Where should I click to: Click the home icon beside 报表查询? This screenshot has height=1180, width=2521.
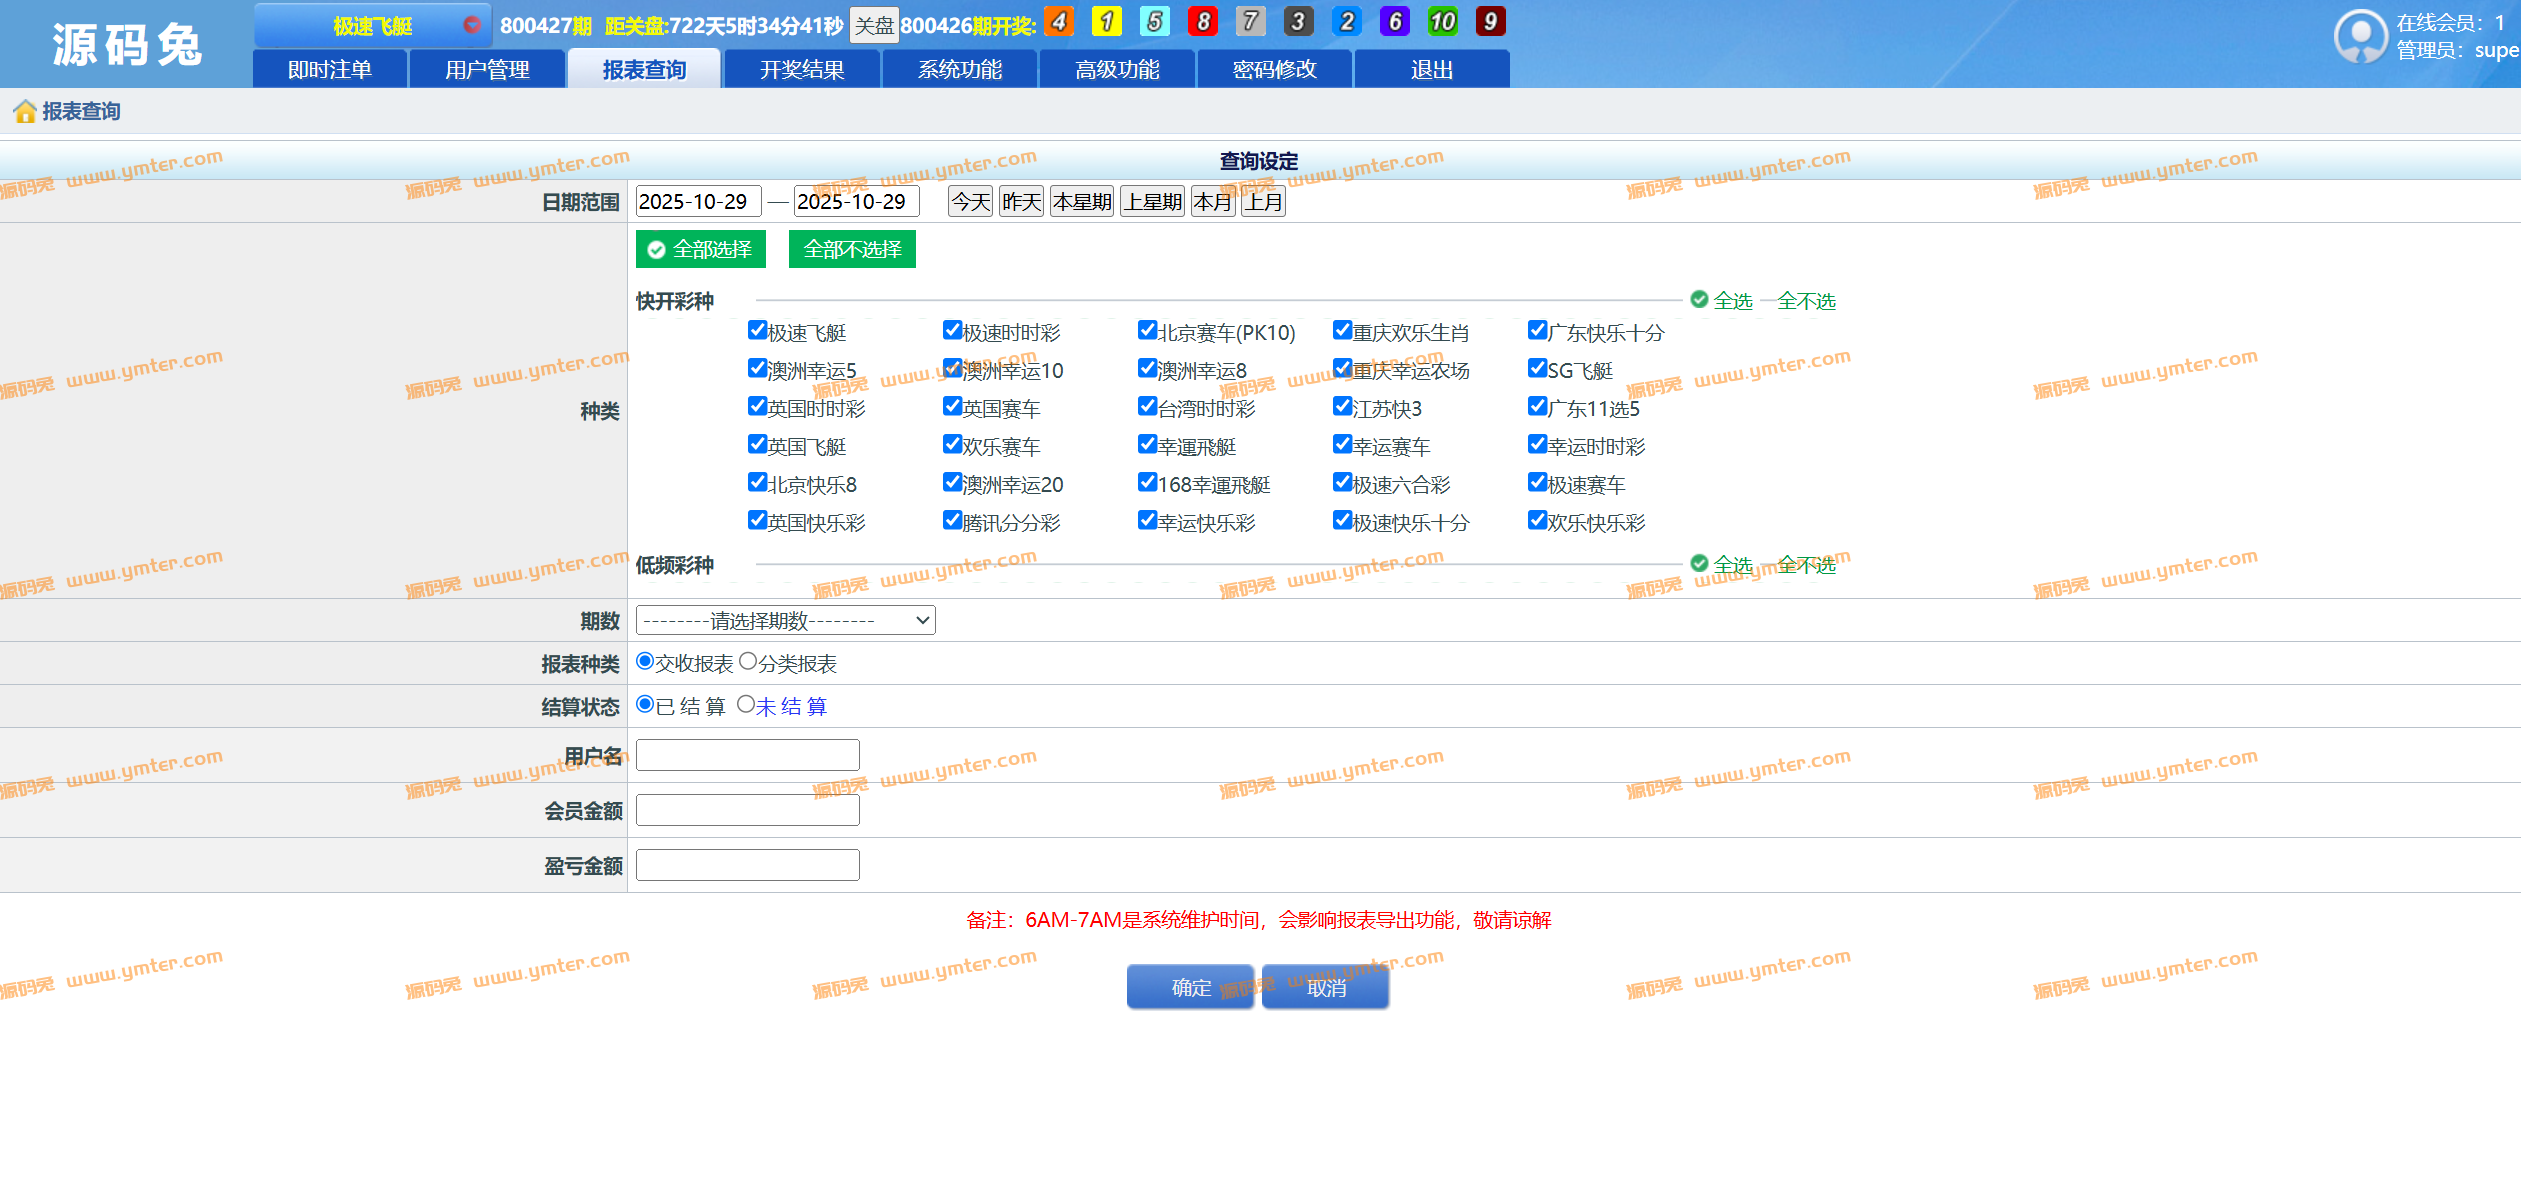(25, 111)
